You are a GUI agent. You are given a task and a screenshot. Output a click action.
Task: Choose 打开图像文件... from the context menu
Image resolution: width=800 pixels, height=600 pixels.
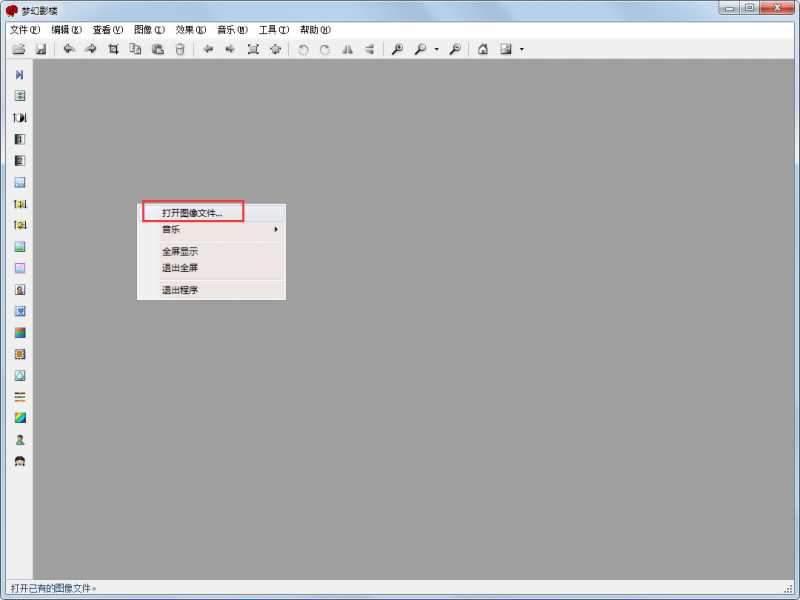pyautogui.click(x=200, y=213)
